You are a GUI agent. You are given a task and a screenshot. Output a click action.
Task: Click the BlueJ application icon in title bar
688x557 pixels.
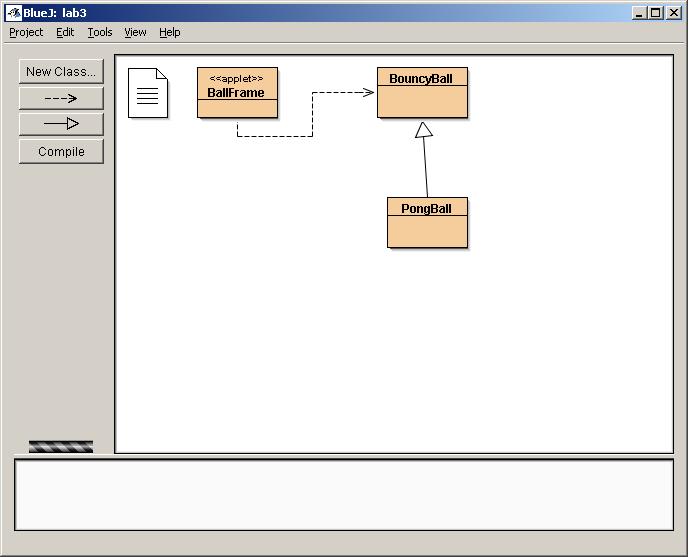(14, 13)
